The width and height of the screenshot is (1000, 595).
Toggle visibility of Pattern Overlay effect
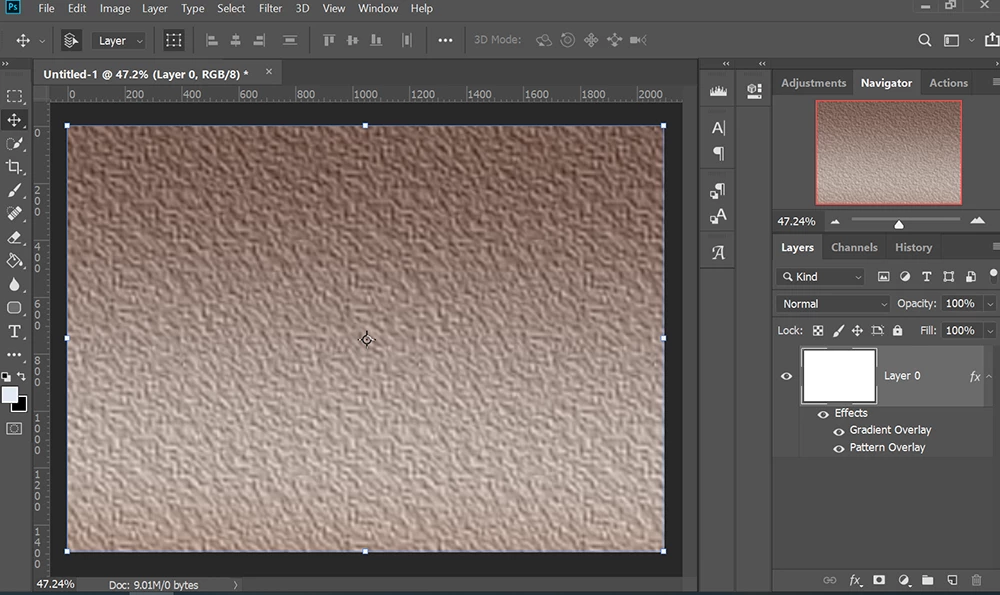(839, 448)
